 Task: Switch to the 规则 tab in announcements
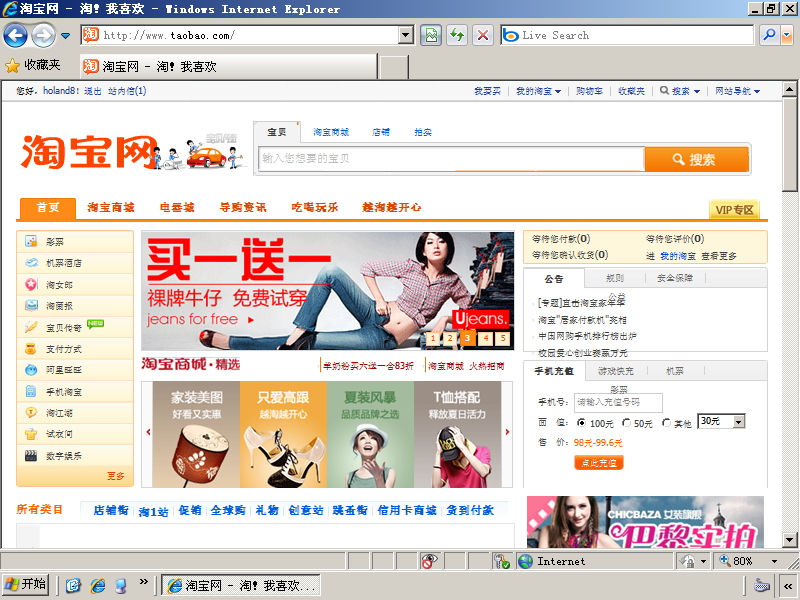pyautogui.click(x=615, y=278)
